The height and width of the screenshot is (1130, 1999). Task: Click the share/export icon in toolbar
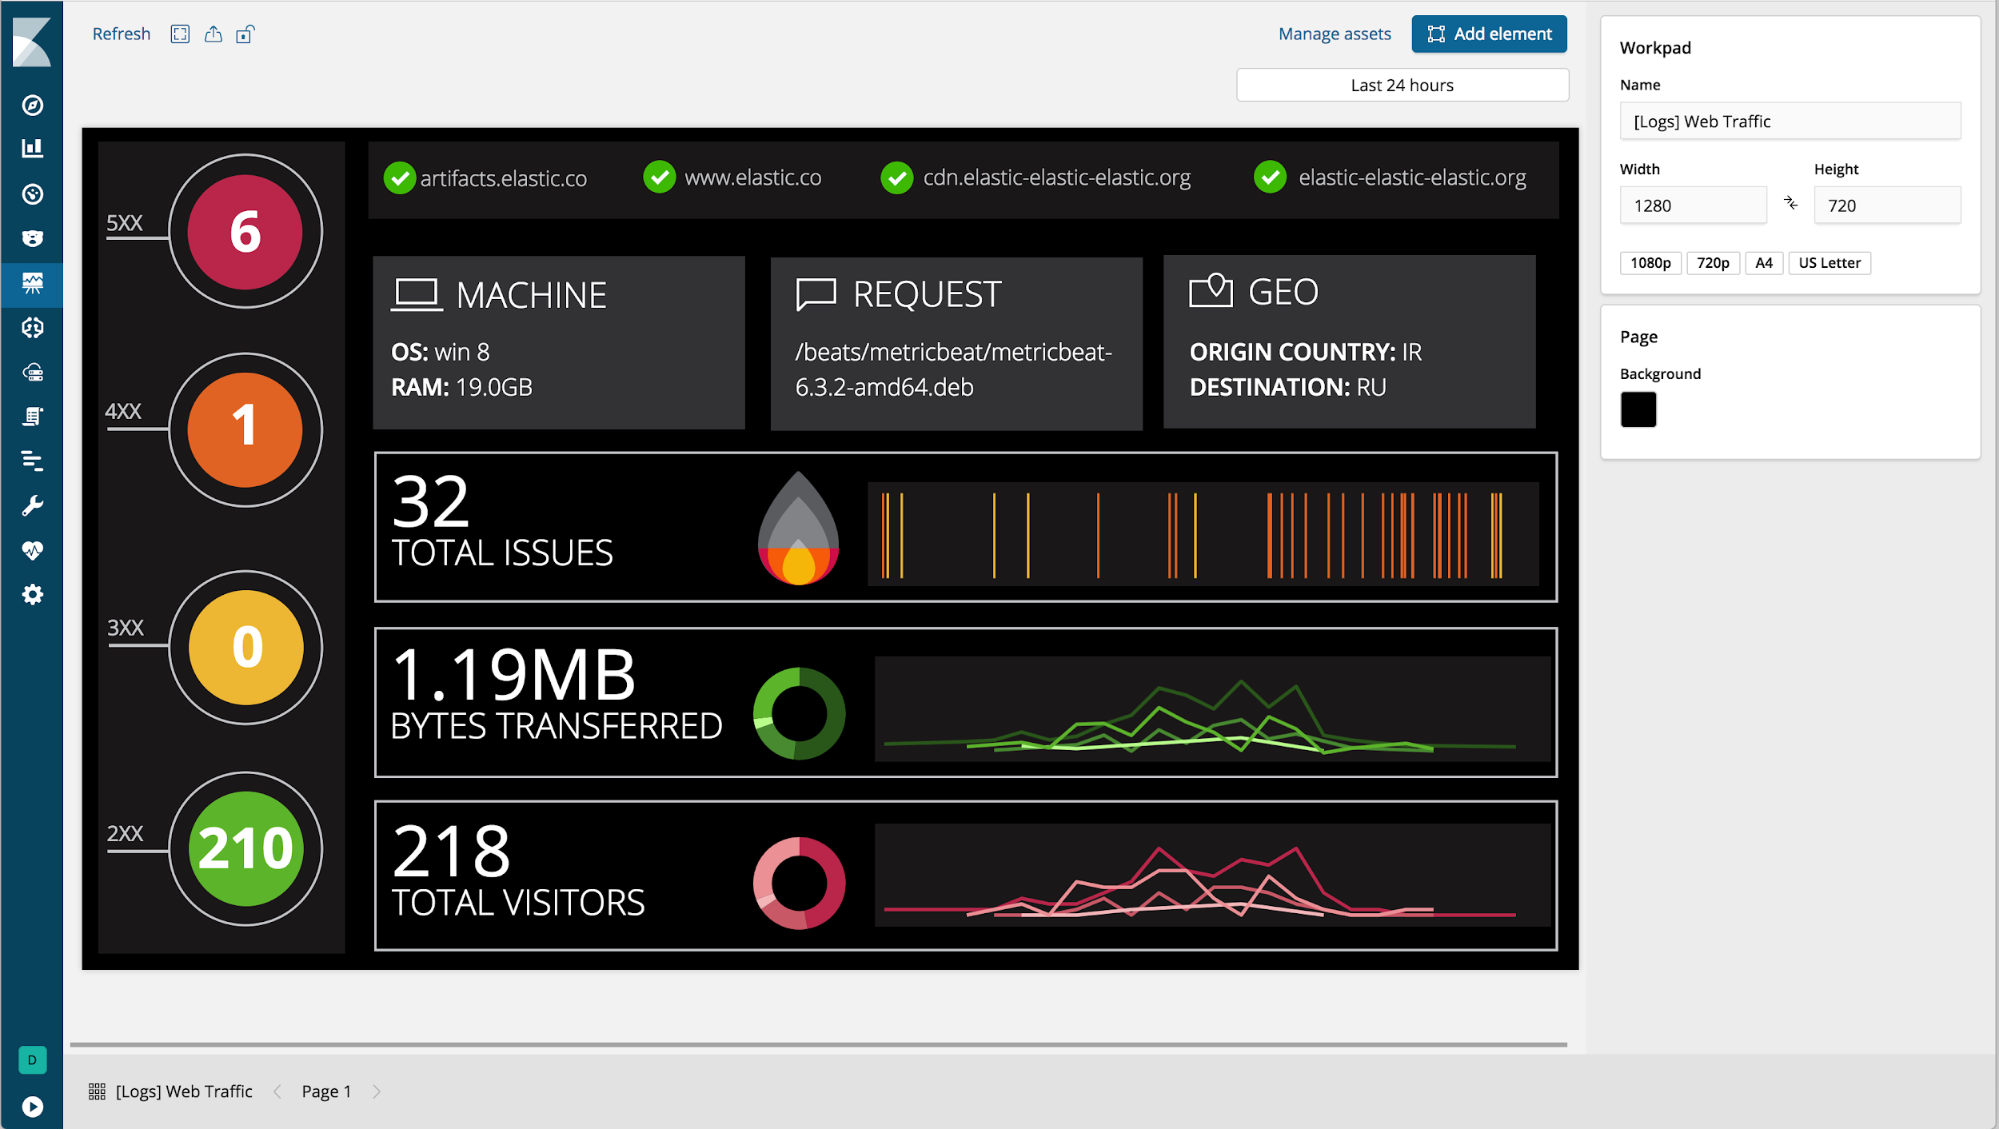pyautogui.click(x=213, y=33)
